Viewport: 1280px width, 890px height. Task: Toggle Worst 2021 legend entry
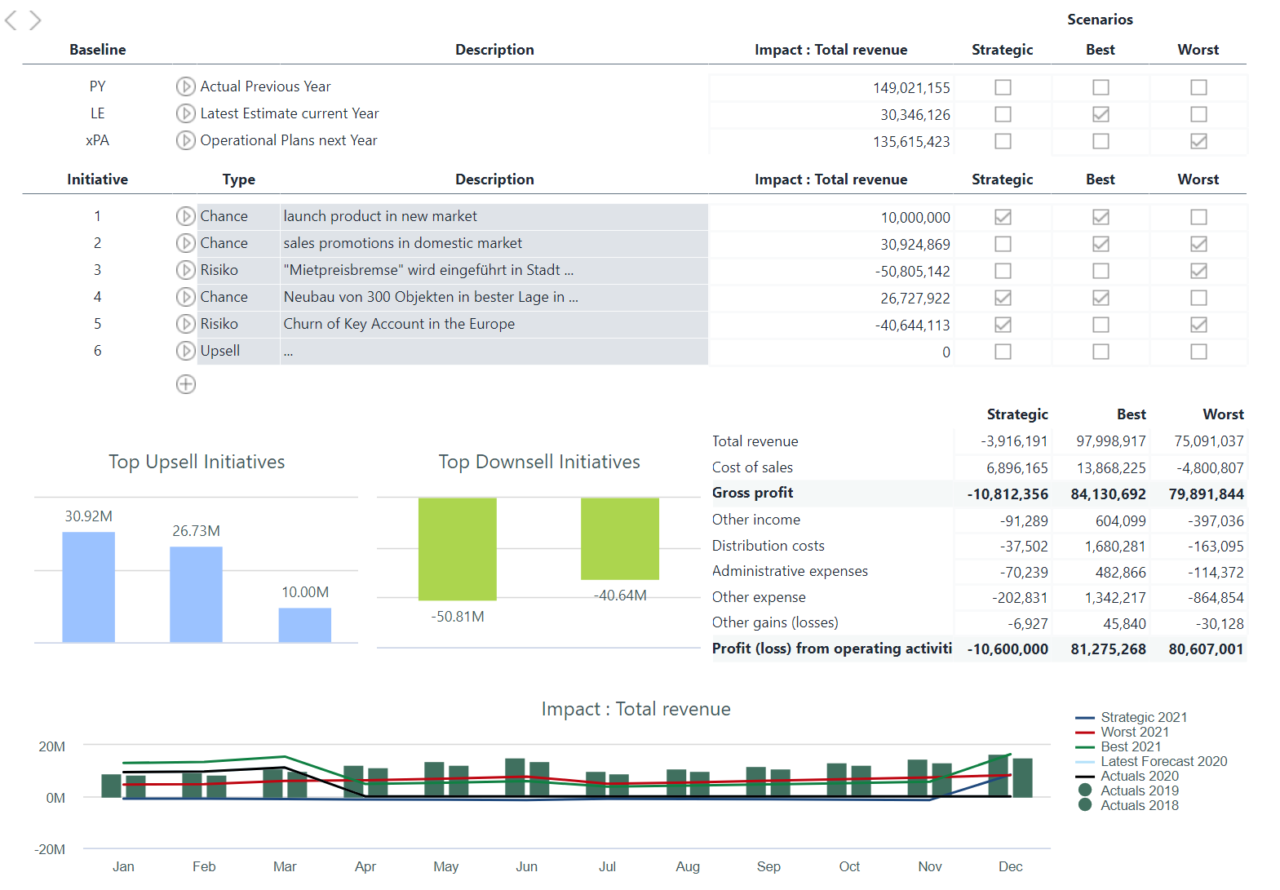[x=1124, y=732]
